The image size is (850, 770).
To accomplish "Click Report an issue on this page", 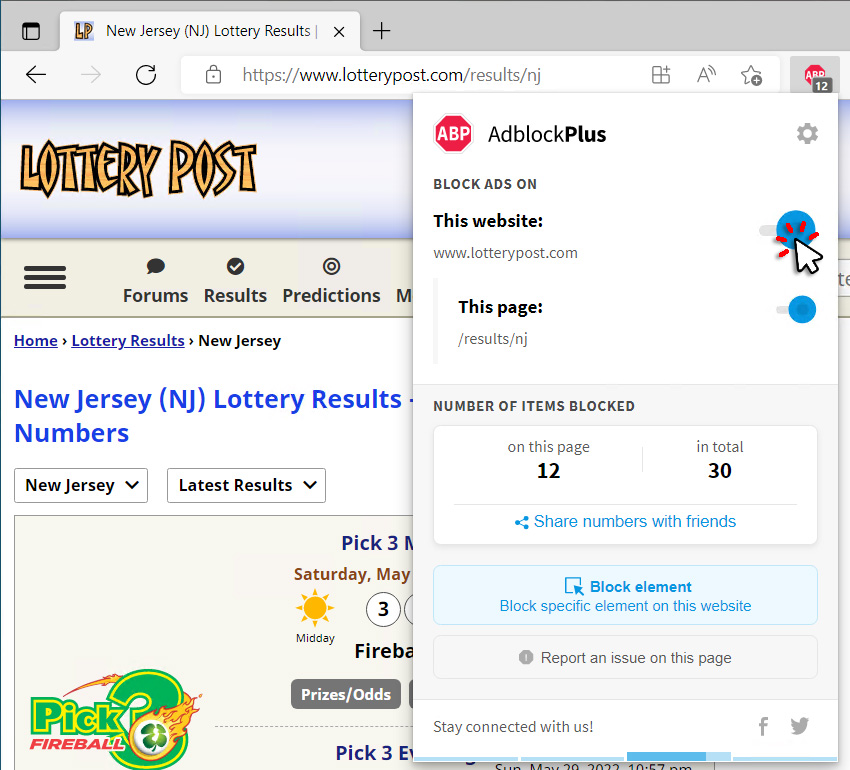I will pos(625,657).
